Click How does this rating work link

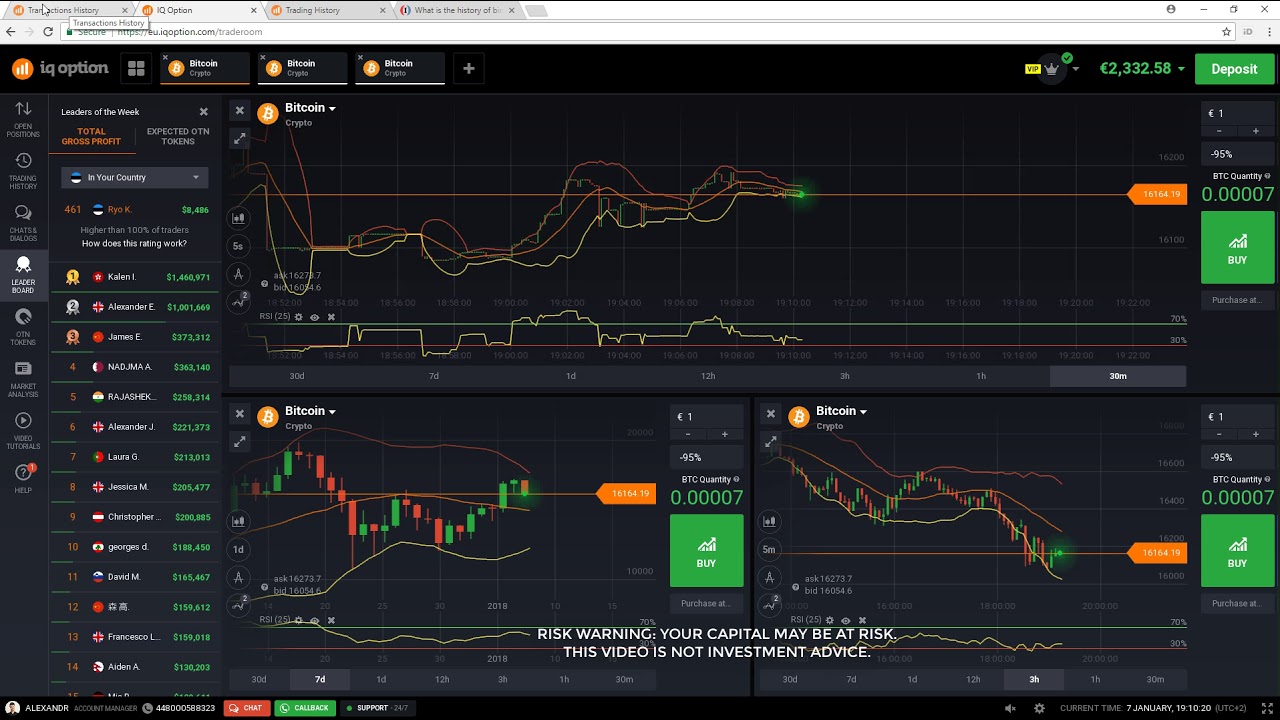(x=134, y=244)
